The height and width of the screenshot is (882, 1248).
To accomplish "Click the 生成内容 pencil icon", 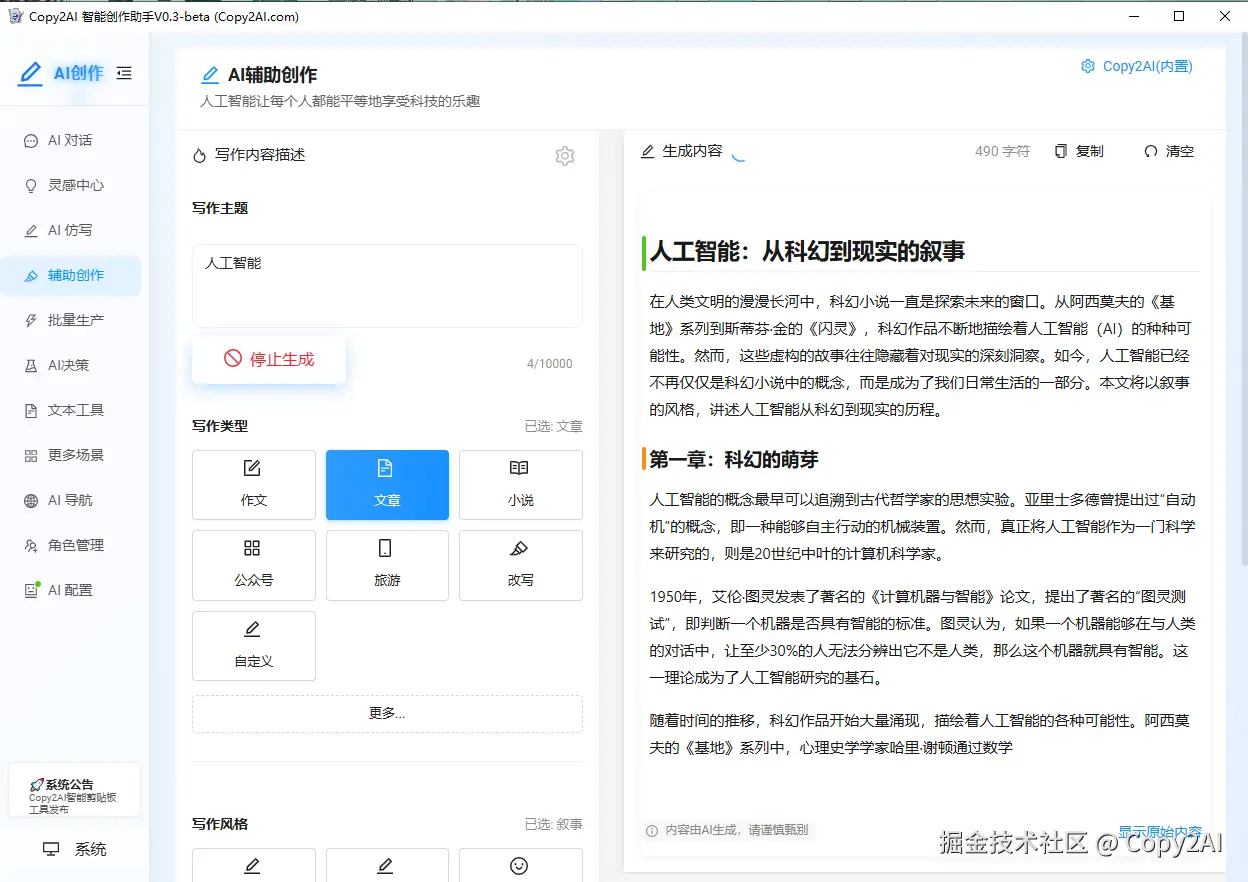I will 647,151.
